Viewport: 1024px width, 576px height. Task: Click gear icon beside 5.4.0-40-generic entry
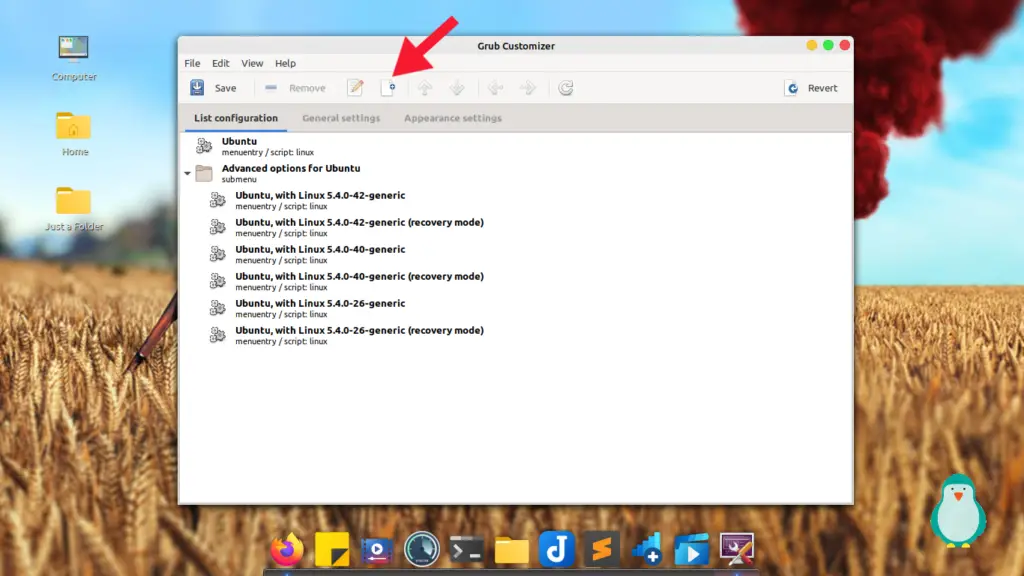click(217, 254)
